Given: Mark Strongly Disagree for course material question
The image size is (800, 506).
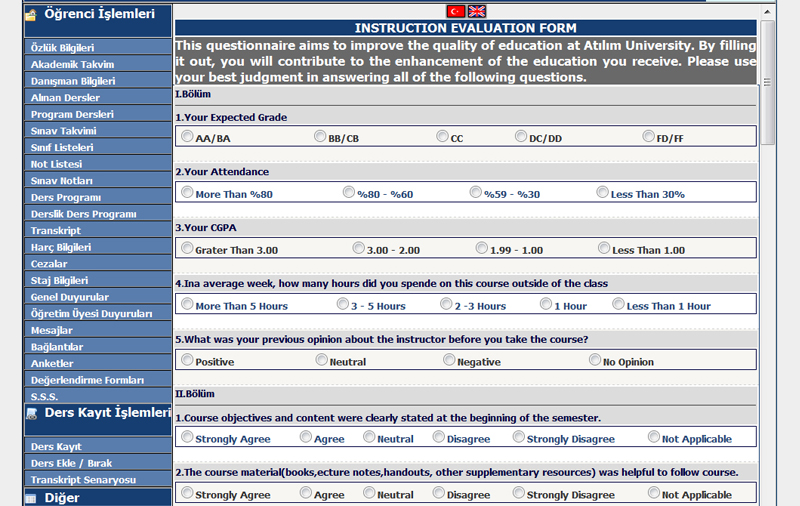Looking at the screenshot, I should (x=518, y=492).
